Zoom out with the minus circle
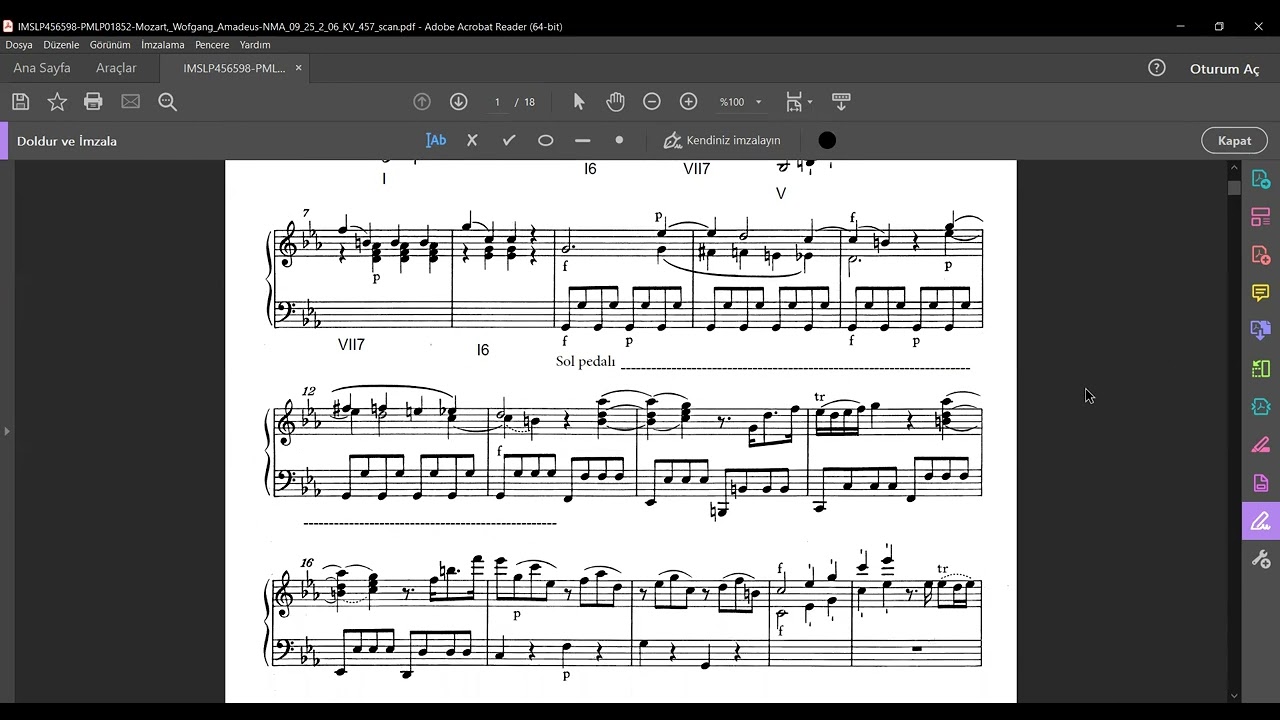This screenshot has height=720, width=1280. click(652, 102)
